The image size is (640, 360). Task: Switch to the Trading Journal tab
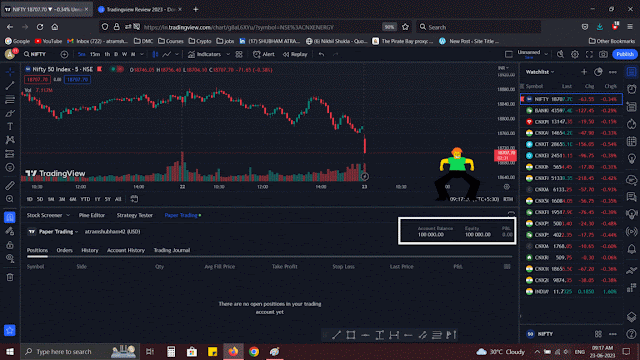pyautogui.click(x=172, y=250)
